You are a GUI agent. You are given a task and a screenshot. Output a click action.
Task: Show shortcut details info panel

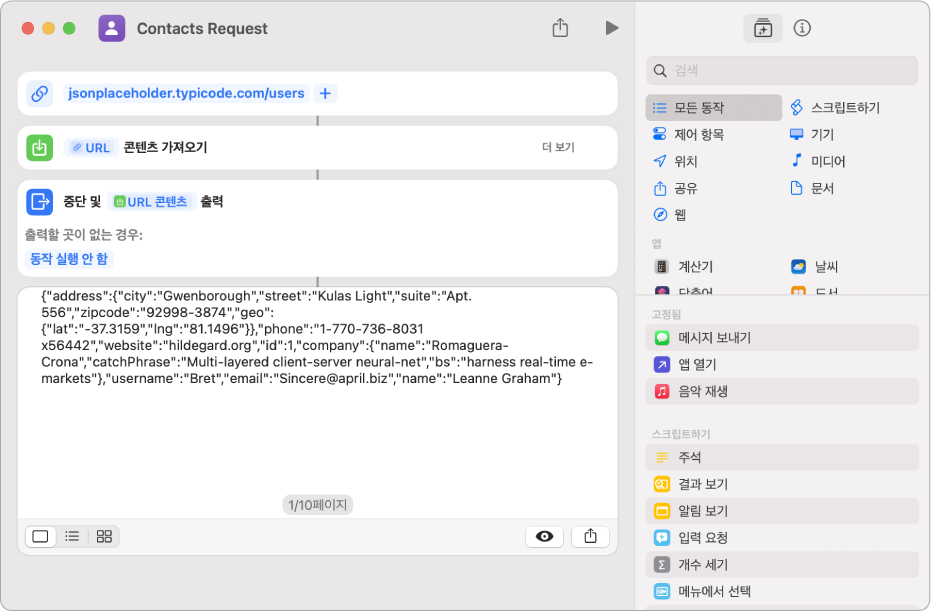[x=802, y=28]
